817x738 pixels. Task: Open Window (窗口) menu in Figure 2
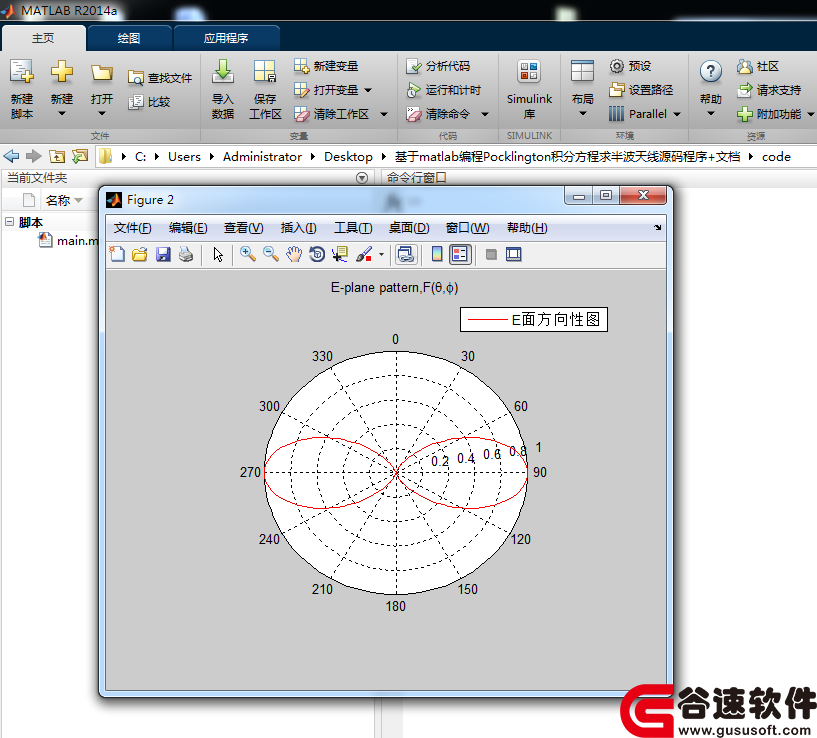(467, 228)
